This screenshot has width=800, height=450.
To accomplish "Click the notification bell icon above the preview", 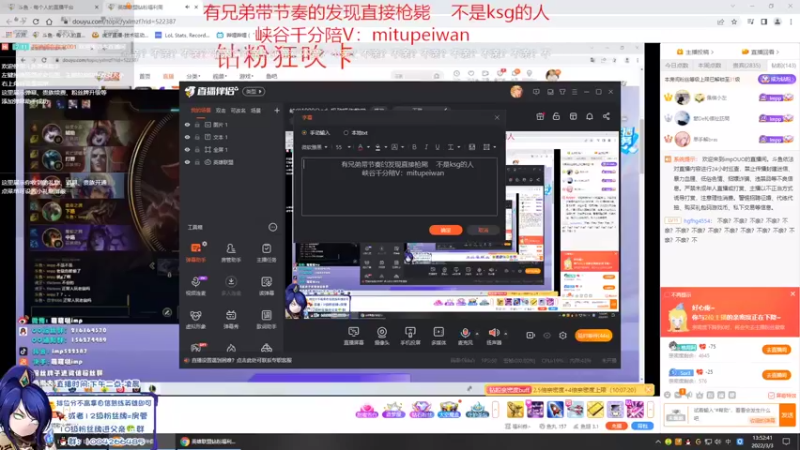I will [x=589, y=116].
